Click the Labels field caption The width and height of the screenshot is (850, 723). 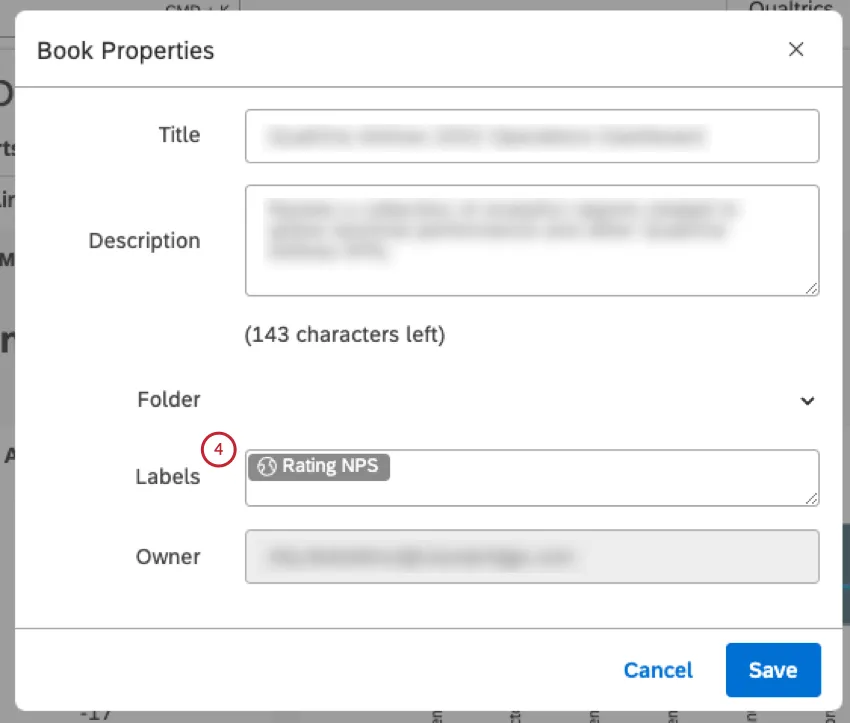[168, 477]
